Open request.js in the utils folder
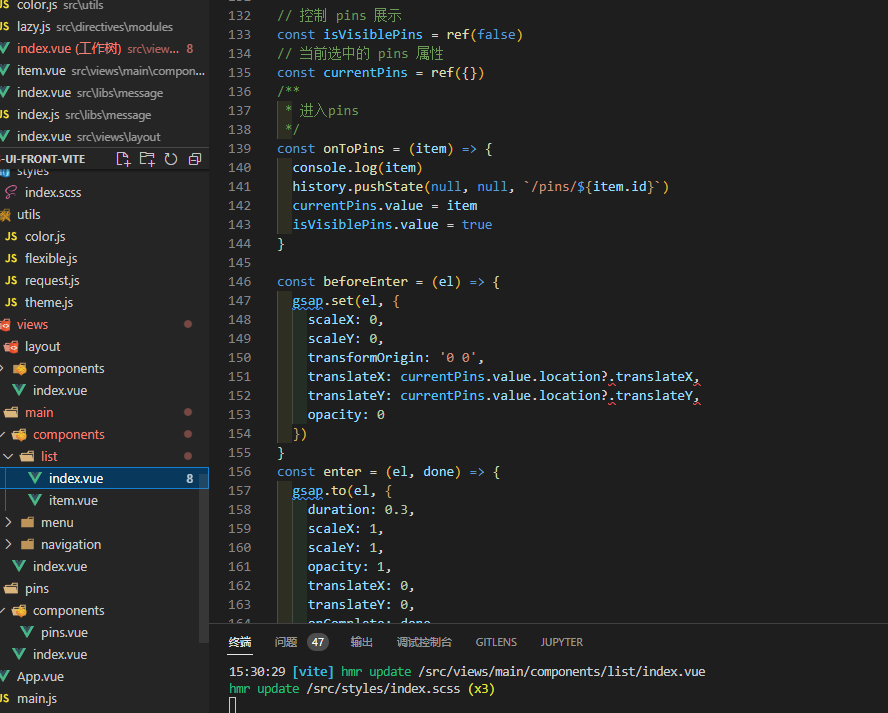This screenshot has width=888, height=713. coord(52,280)
